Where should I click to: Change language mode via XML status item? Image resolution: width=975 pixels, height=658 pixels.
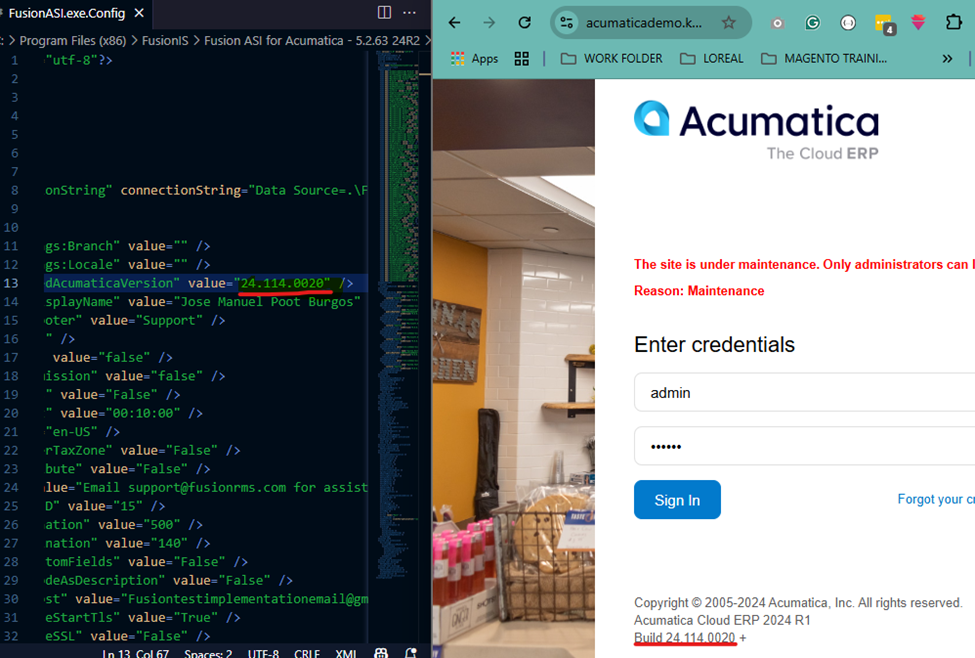tap(346, 653)
